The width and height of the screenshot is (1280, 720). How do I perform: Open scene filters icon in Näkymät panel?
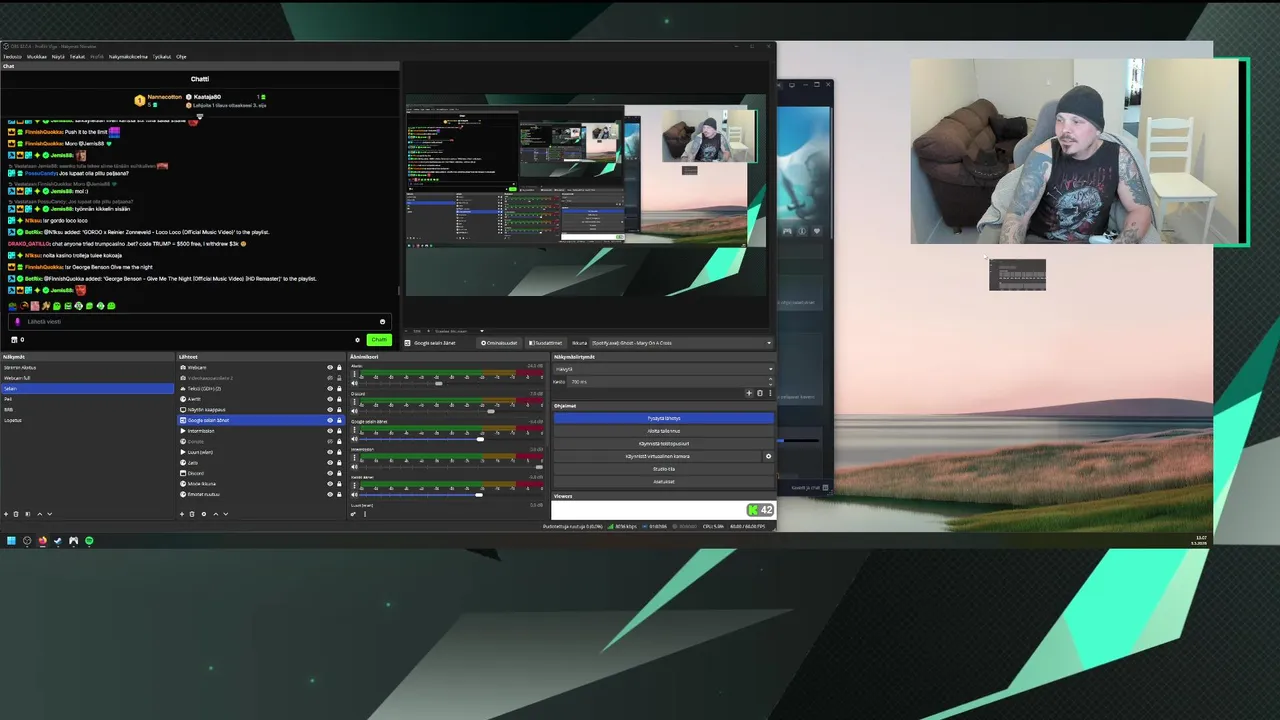pos(28,514)
